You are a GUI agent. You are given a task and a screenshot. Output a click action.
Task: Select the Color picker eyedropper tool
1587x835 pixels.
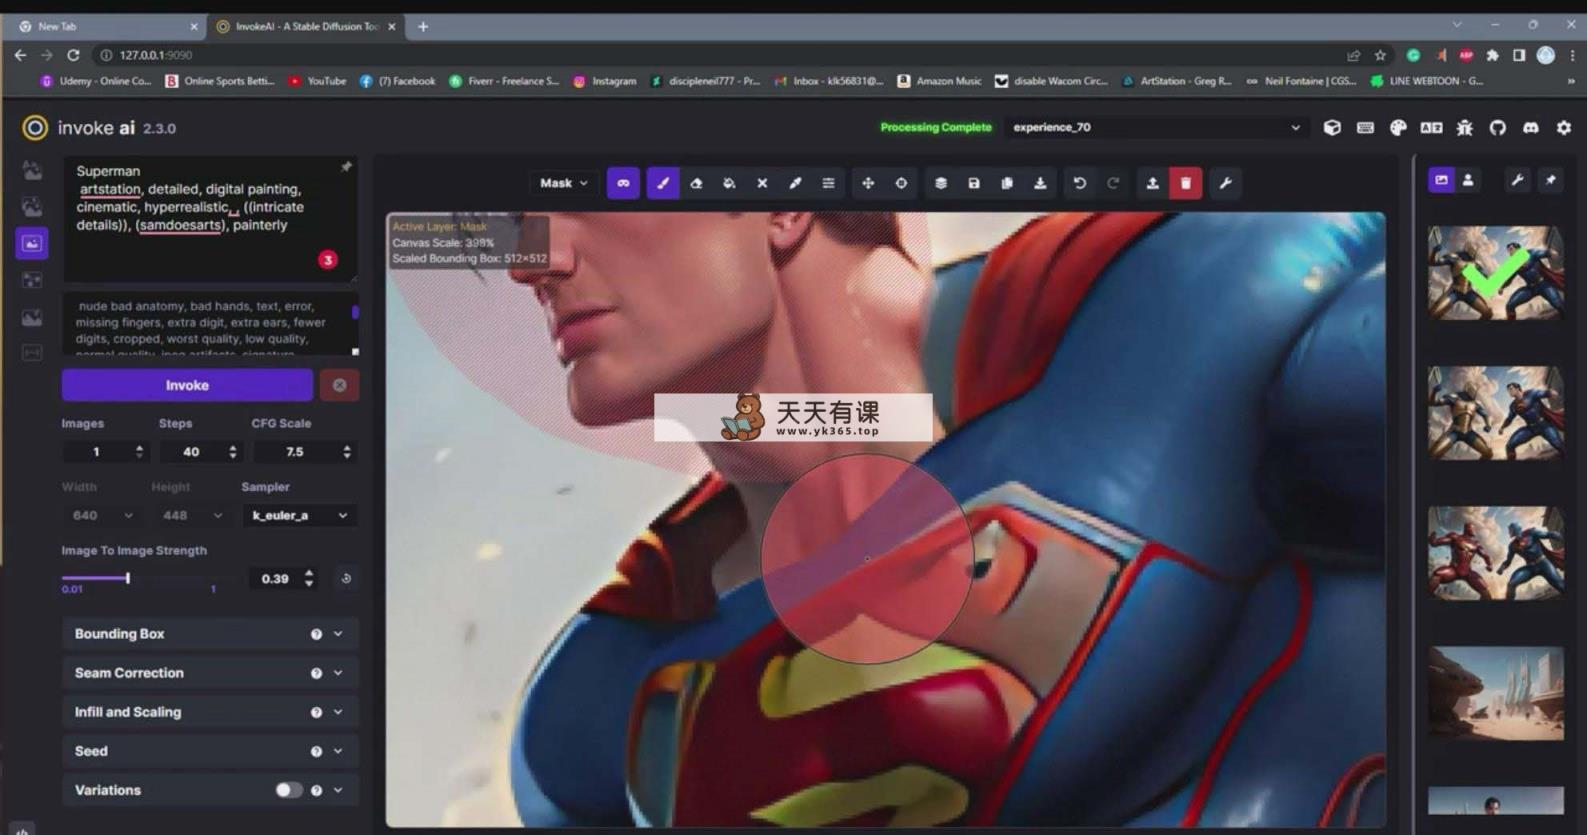(x=795, y=183)
